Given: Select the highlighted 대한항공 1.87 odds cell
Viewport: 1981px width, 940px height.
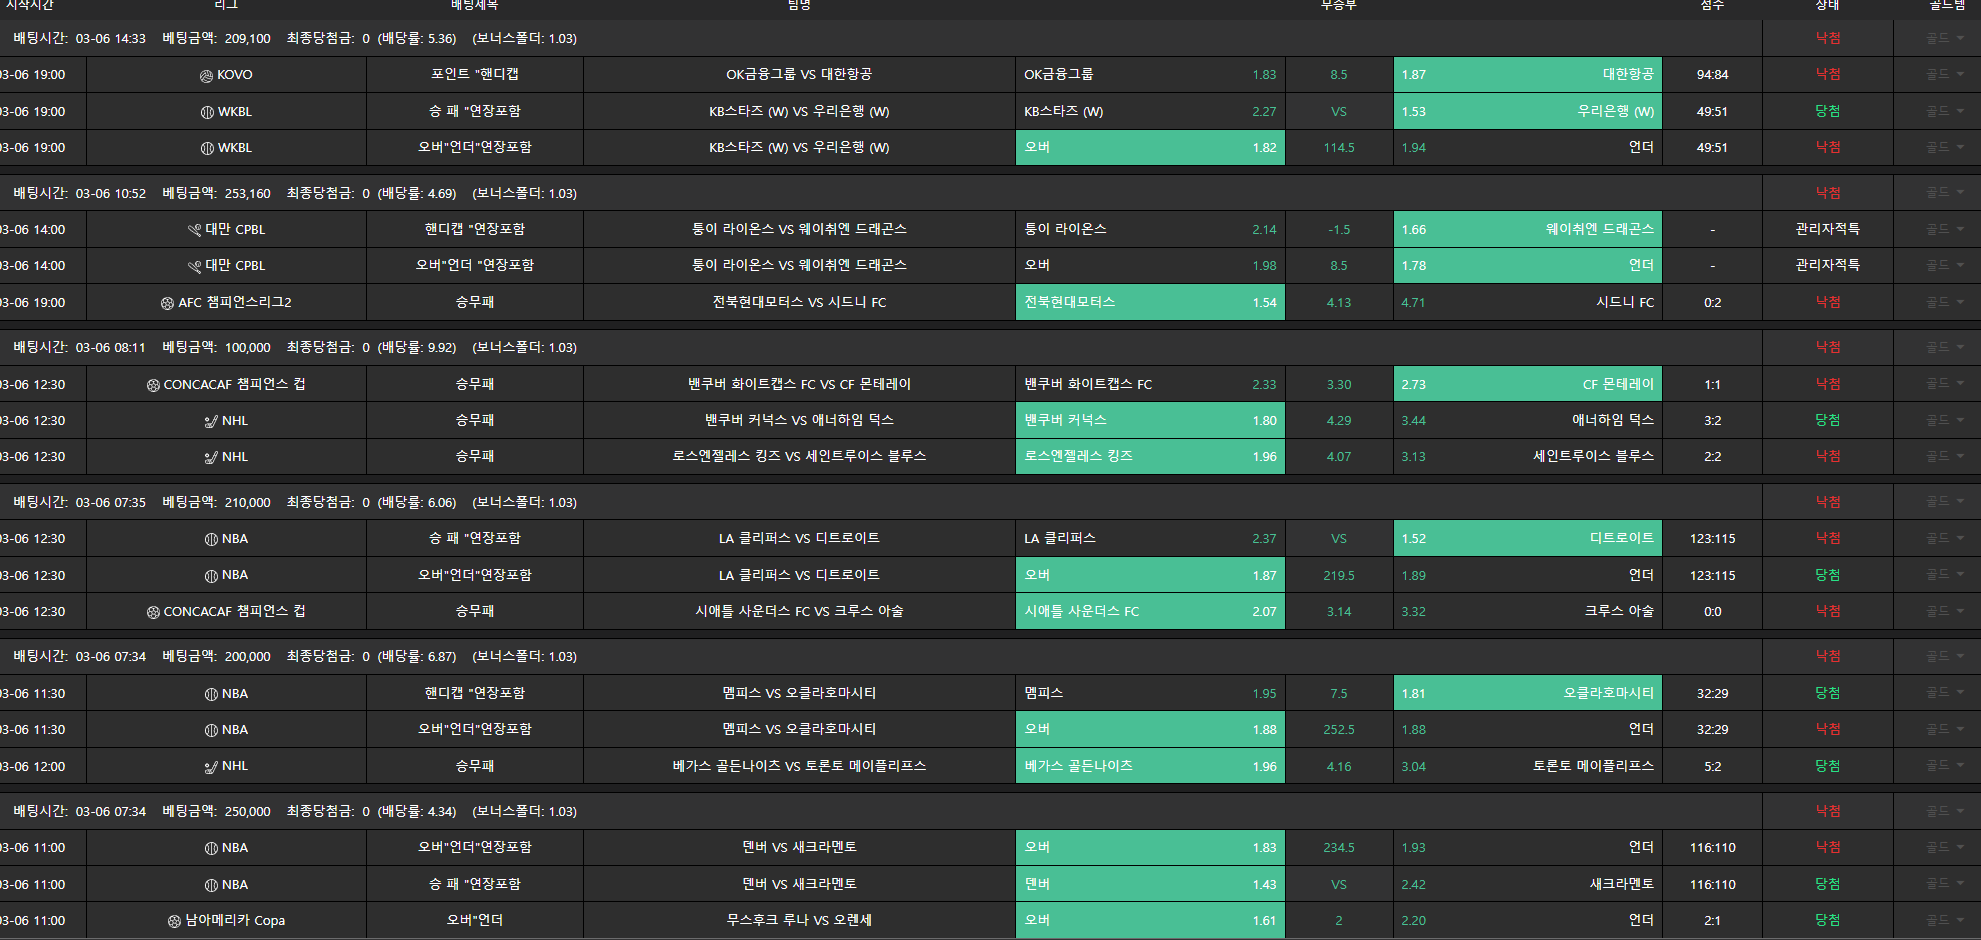Looking at the screenshot, I should 1527,75.
